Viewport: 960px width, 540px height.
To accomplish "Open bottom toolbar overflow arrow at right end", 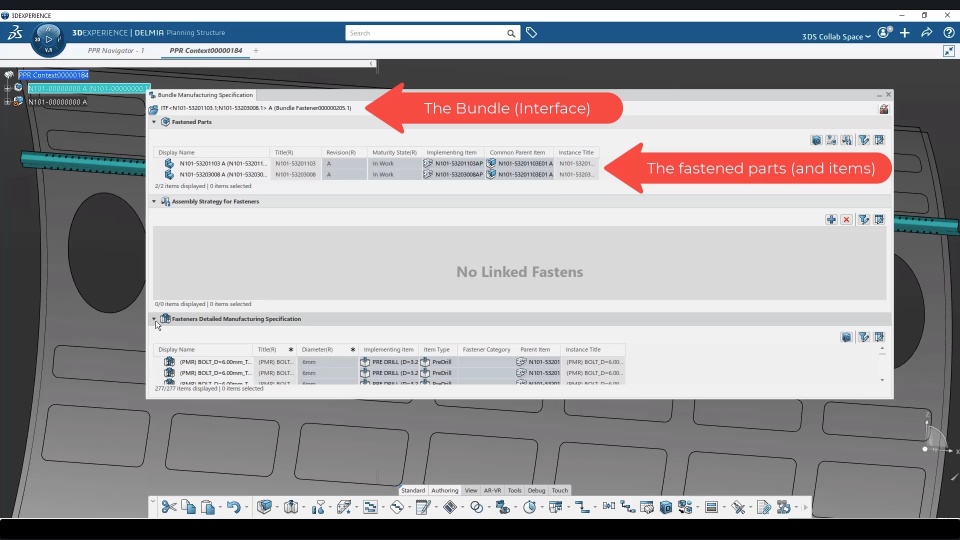I will [805, 508].
